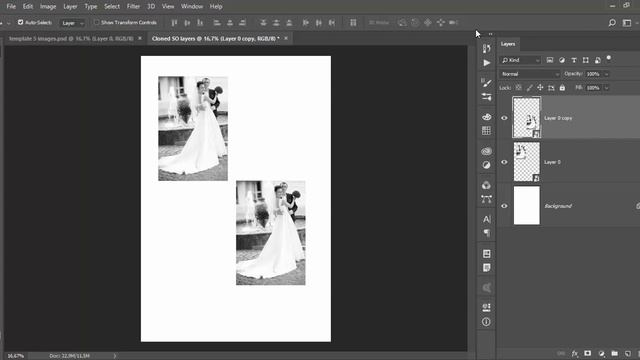Viewport: 640px width, 360px height.
Task: Filter layers by type layers icon
Action: [574, 60]
